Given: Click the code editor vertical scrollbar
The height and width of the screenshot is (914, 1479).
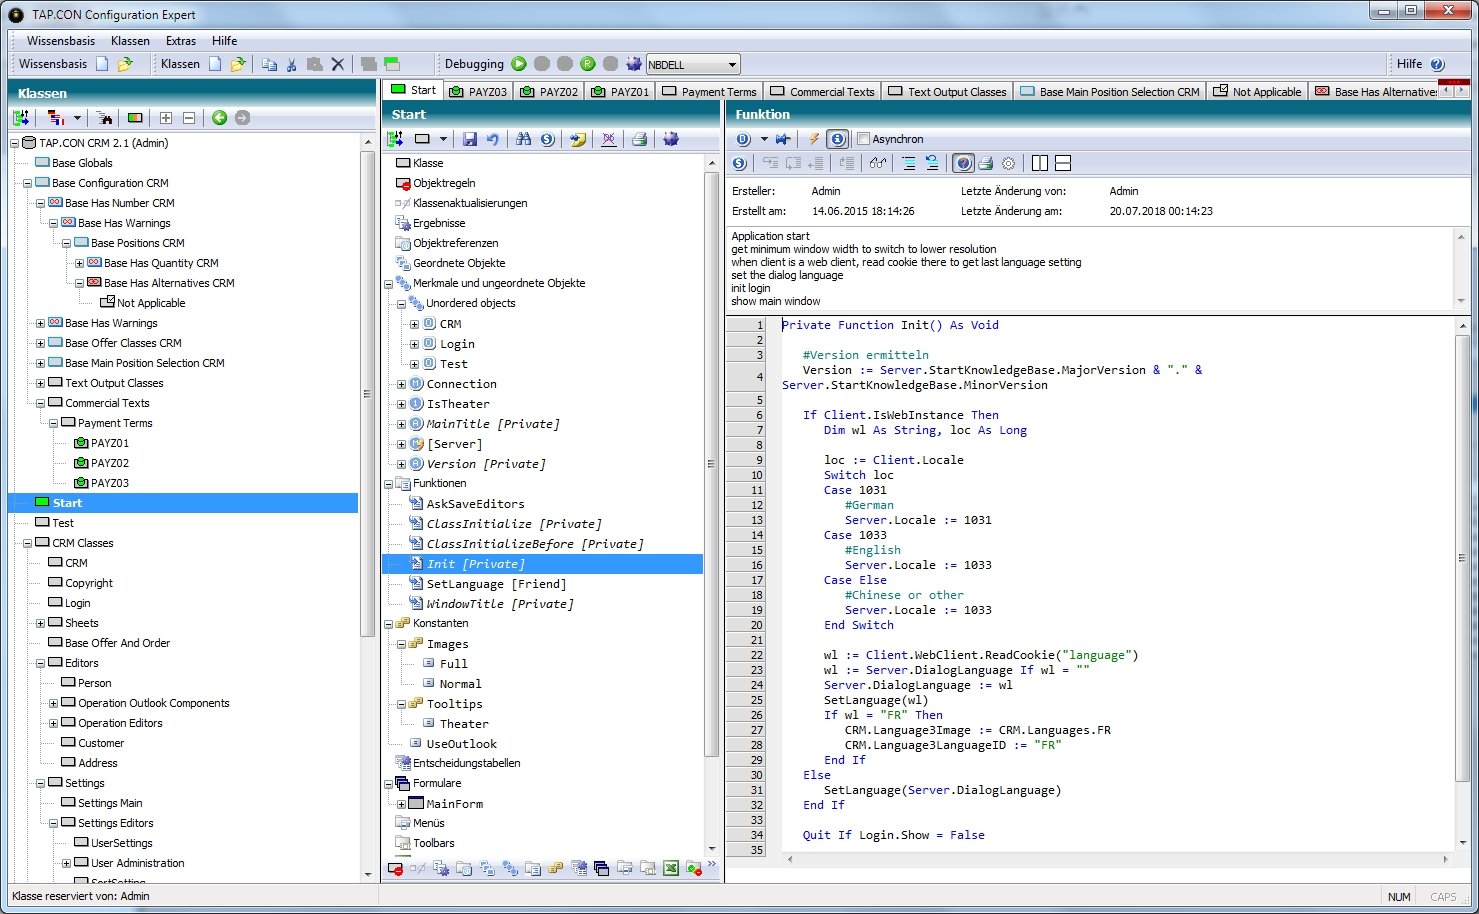Looking at the screenshot, I should [x=1462, y=560].
